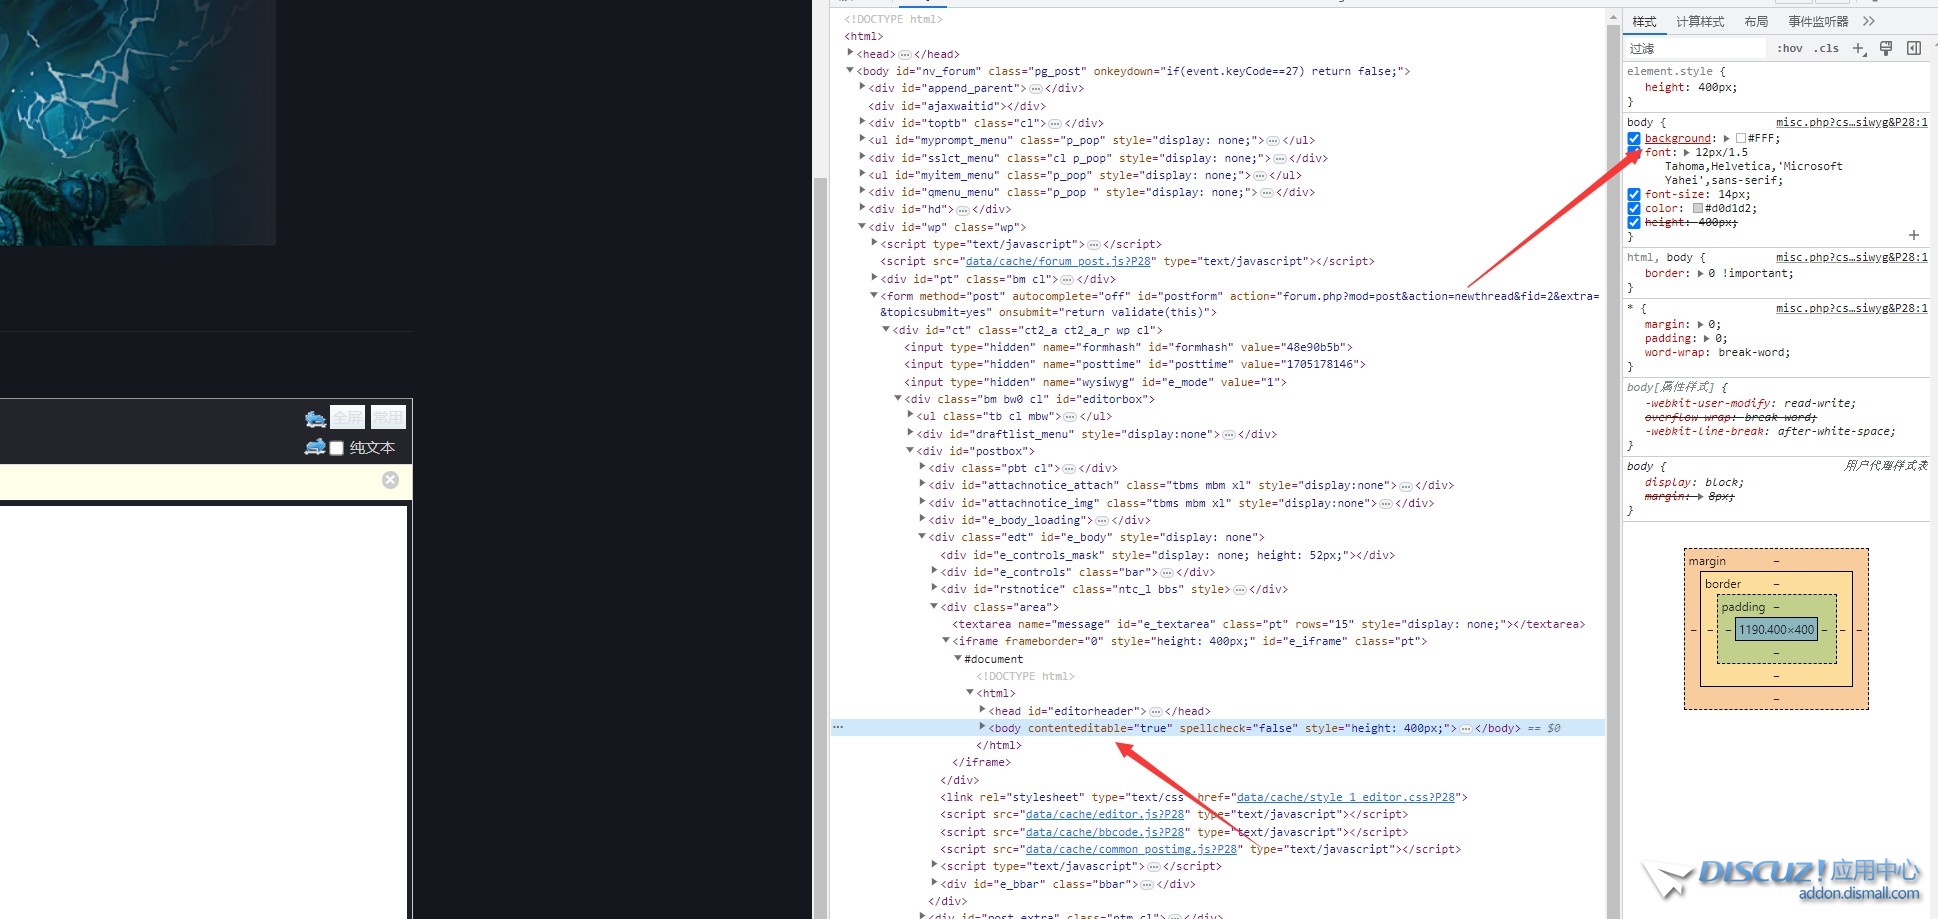Image resolution: width=1938 pixels, height=919 pixels.
Task: Click the 全屏 fullscreen button in the editor
Action: coord(348,418)
